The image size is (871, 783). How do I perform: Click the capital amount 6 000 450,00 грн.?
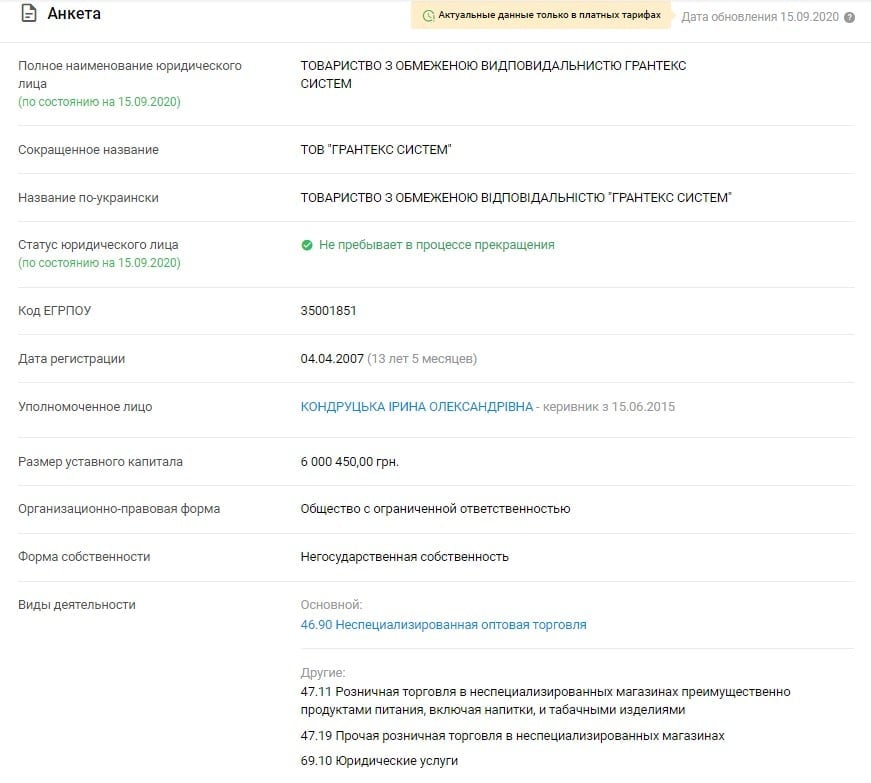356,462
